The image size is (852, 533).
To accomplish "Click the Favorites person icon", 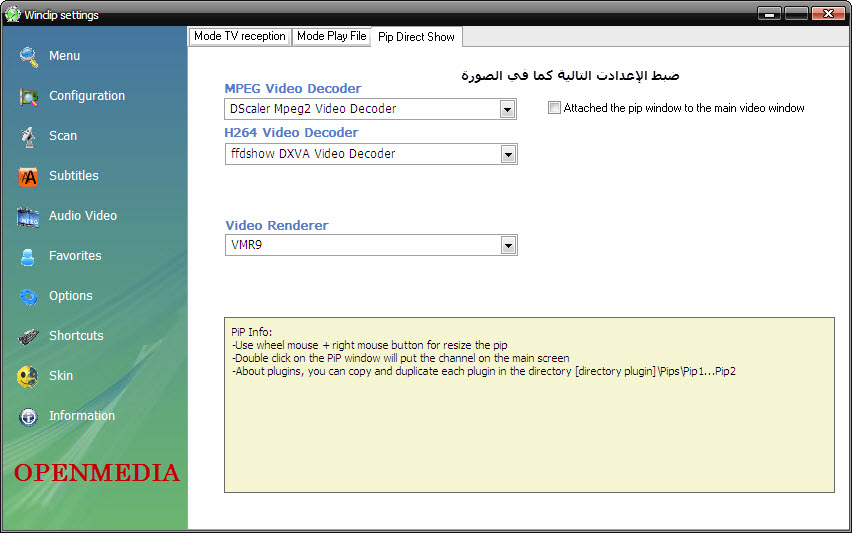I will pos(28,256).
